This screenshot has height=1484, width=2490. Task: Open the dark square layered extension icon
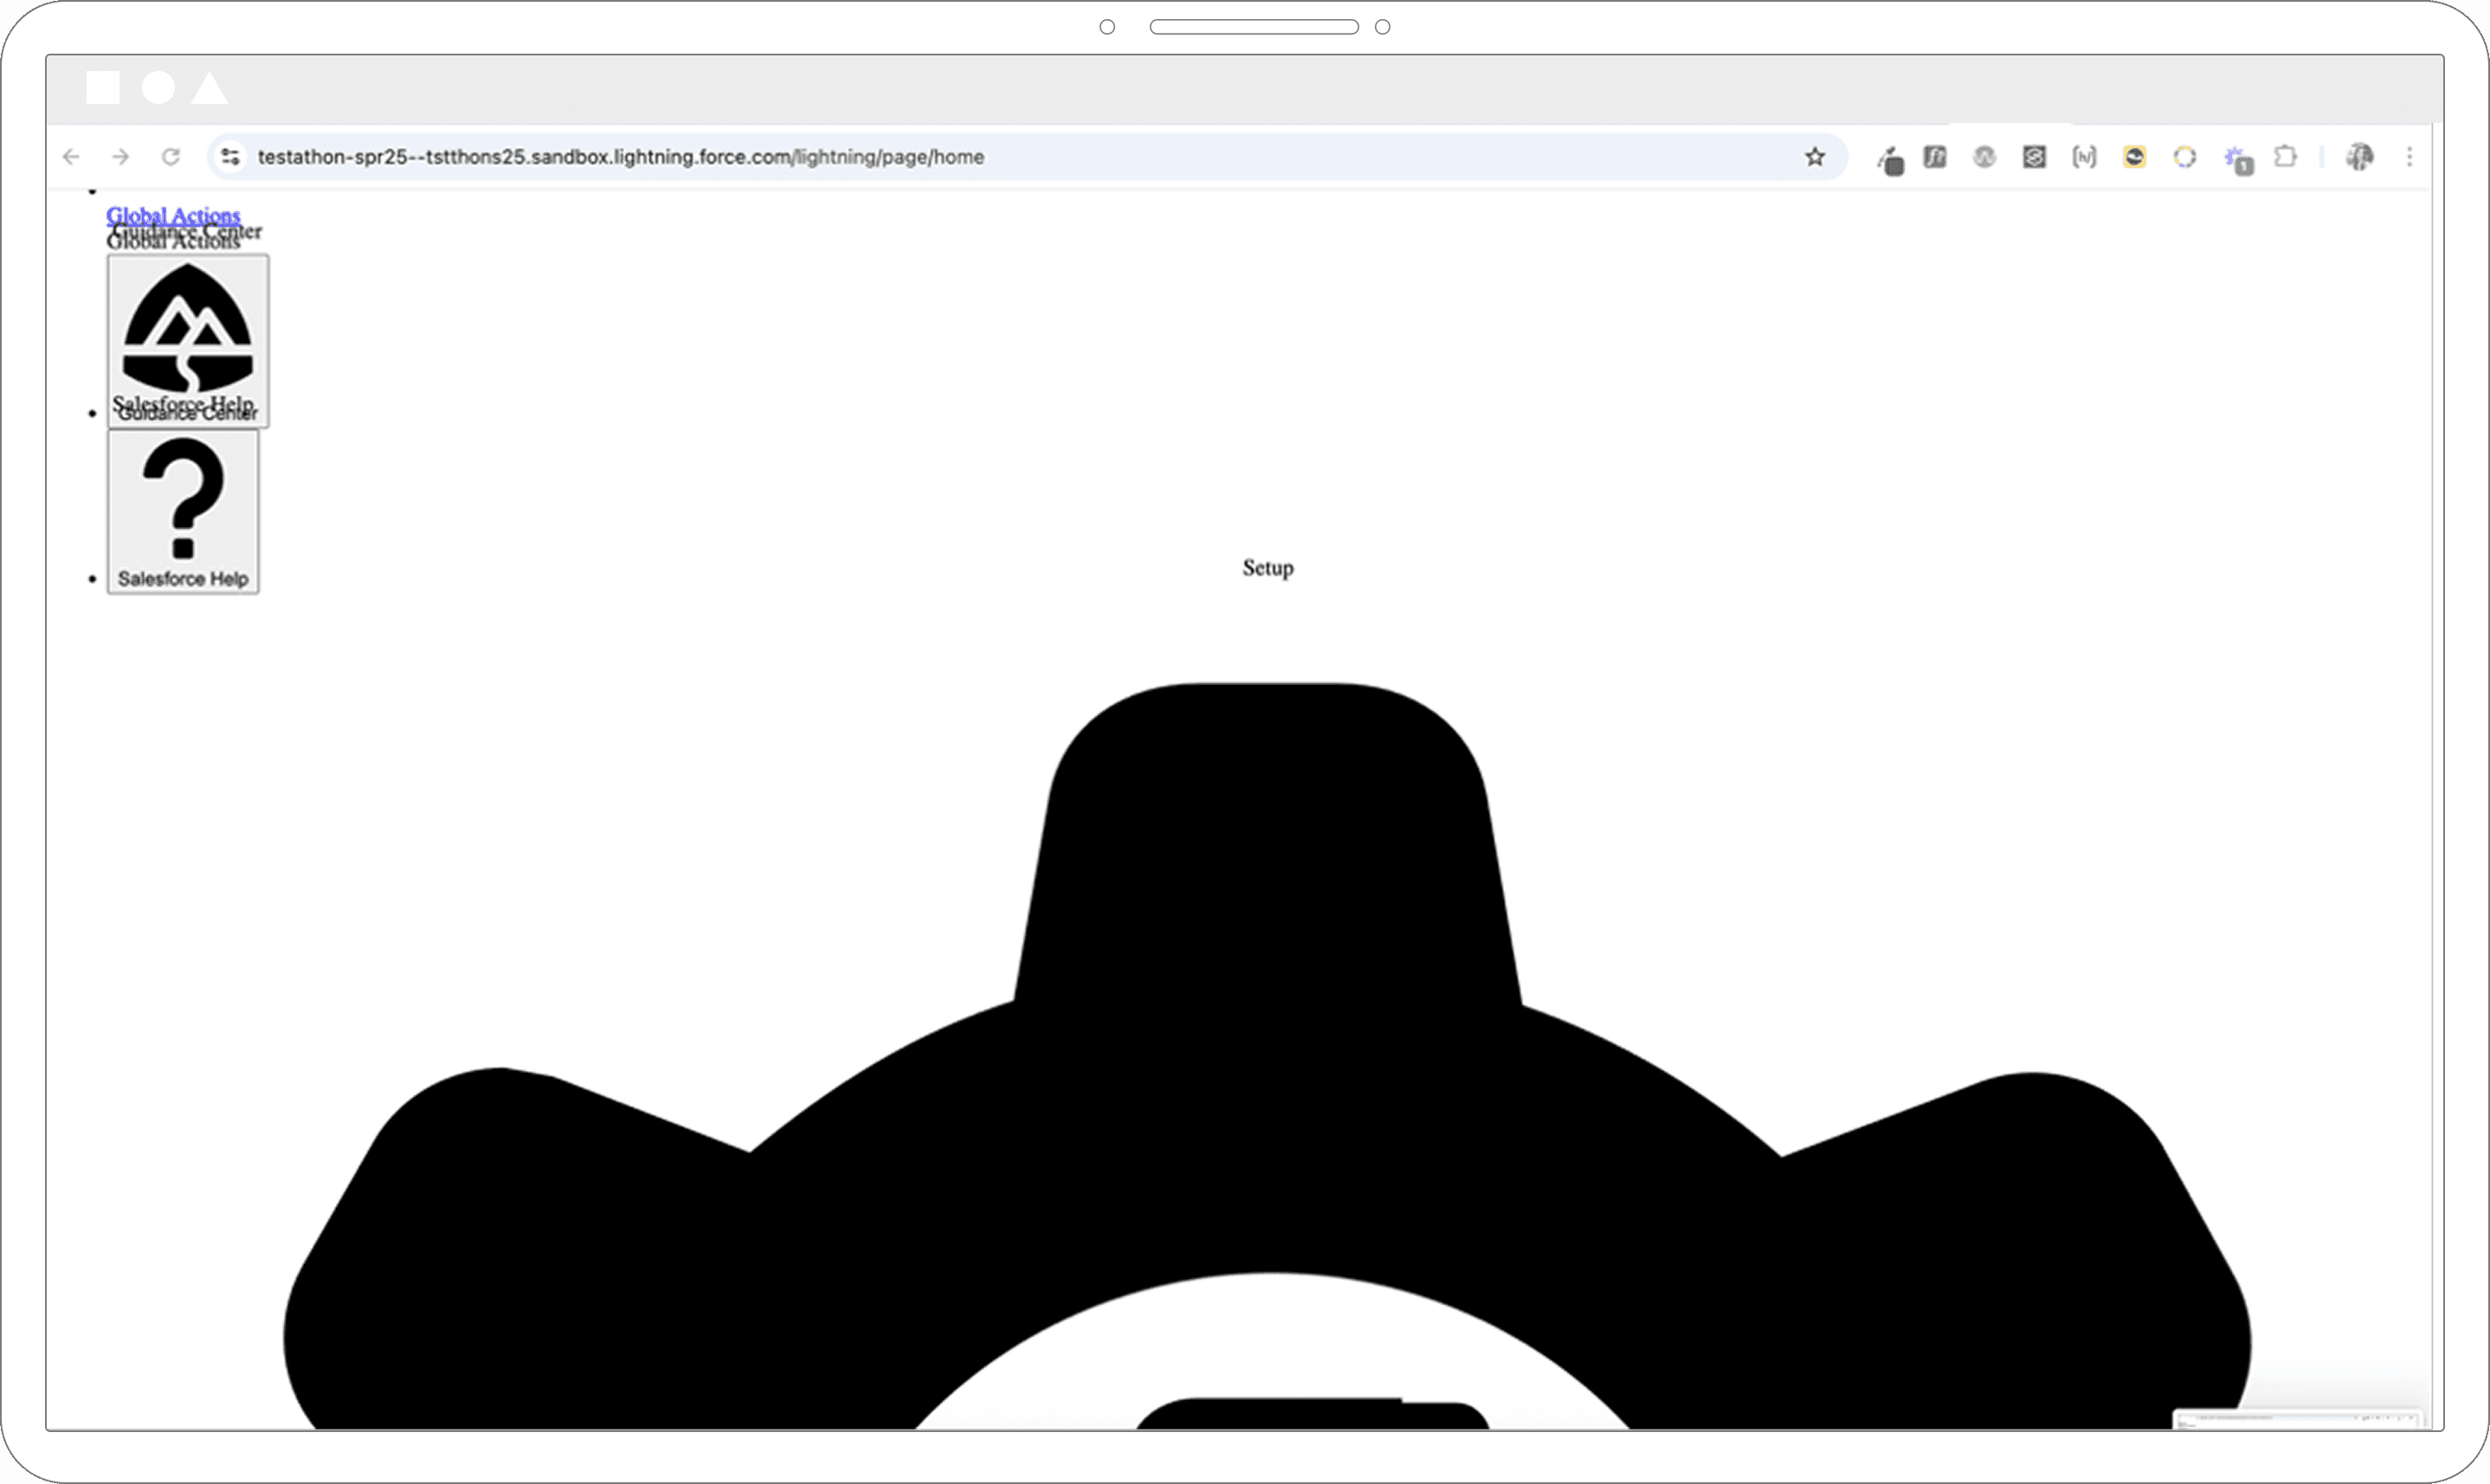pyautogui.click(x=2034, y=157)
